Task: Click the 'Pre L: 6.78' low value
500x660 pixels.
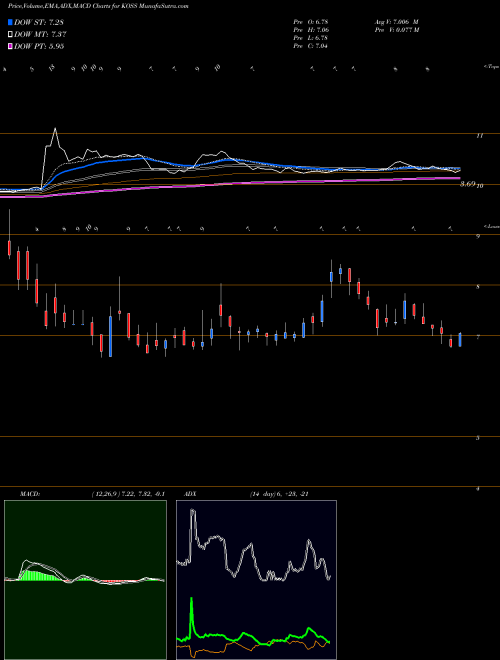Action: click(x=311, y=37)
